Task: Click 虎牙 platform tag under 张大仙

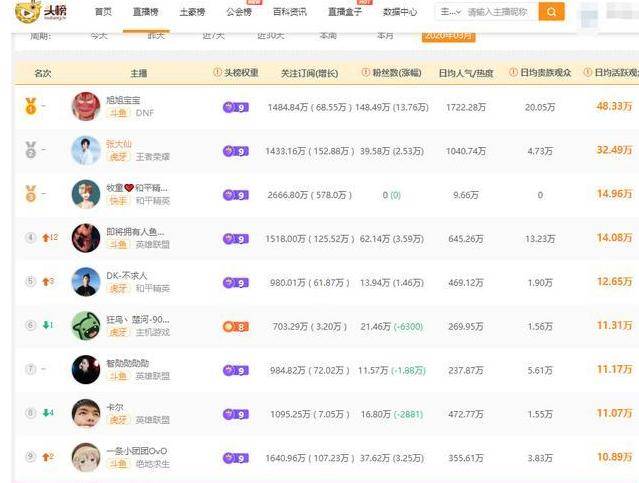Action: pos(118,157)
